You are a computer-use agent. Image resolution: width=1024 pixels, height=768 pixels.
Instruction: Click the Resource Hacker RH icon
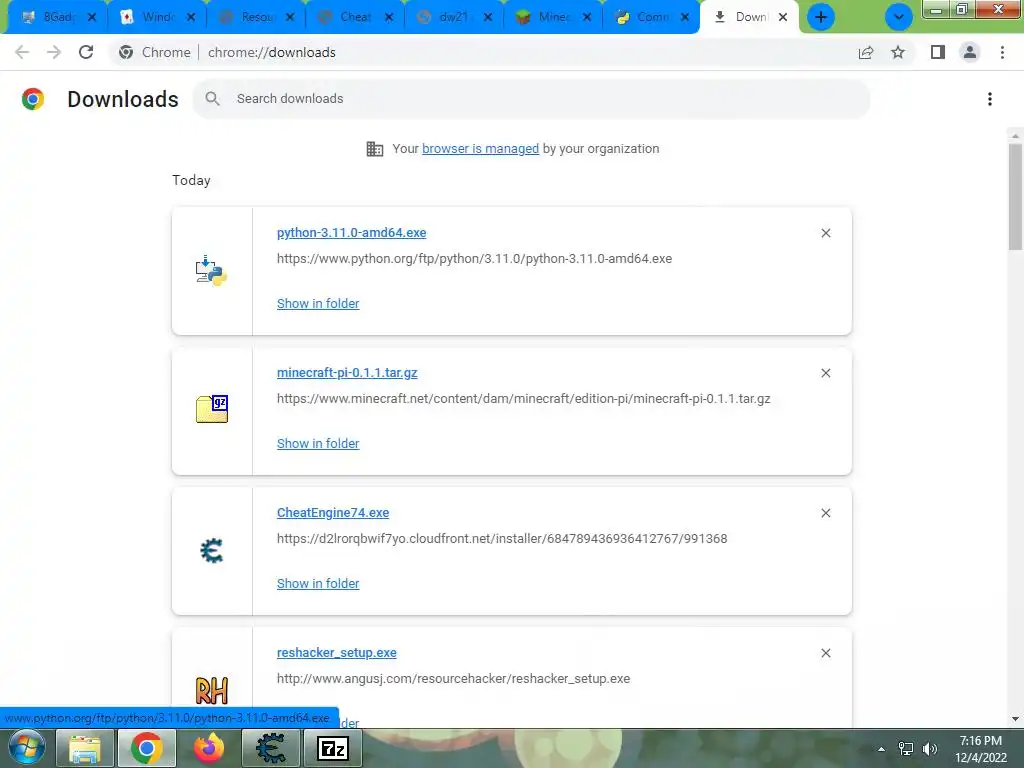(x=212, y=690)
